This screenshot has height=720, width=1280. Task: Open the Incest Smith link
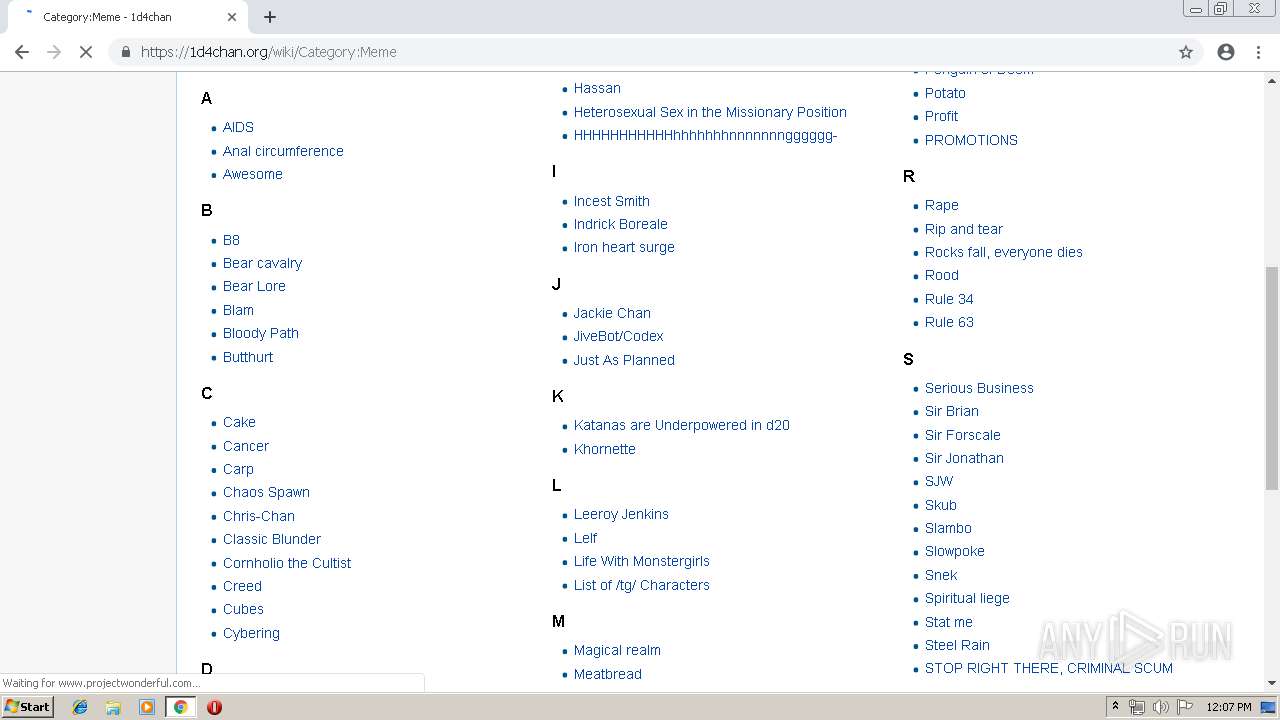point(612,201)
